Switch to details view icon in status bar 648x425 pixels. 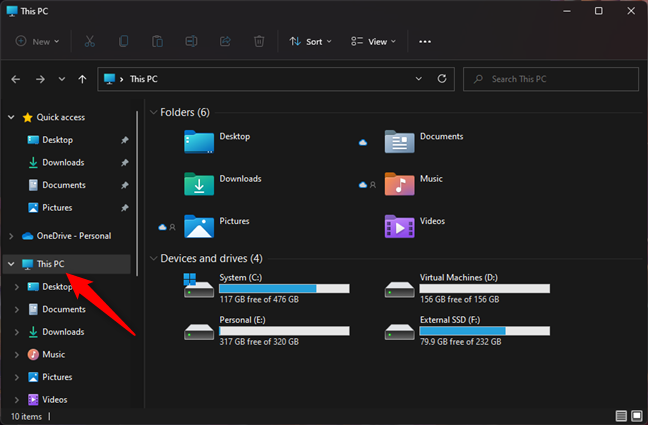(x=621, y=416)
